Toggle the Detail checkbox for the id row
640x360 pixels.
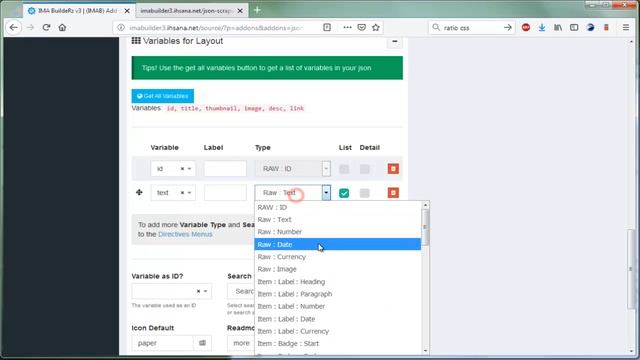pos(364,169)
